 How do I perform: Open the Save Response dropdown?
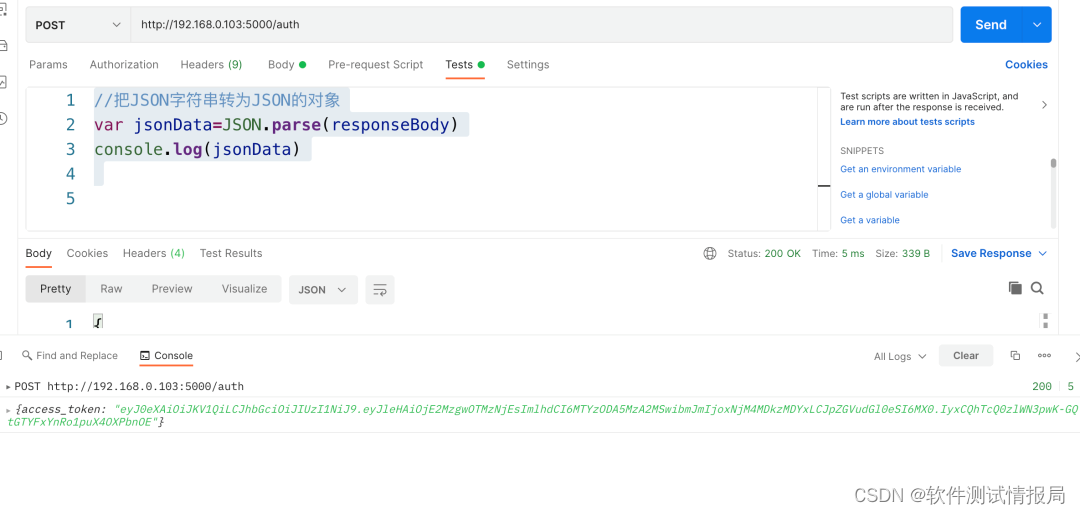coord(999,254)
